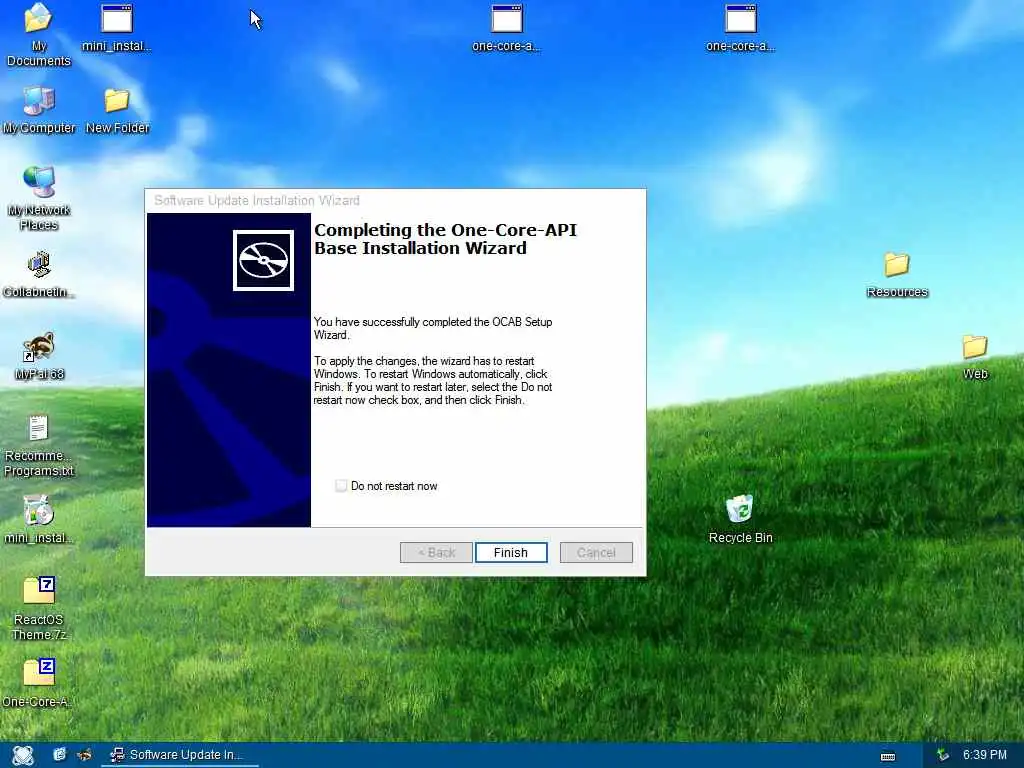This screenshot has width=1024, height=768.
Task: Select the Recycle Bin icon
Action: [740, 519]
